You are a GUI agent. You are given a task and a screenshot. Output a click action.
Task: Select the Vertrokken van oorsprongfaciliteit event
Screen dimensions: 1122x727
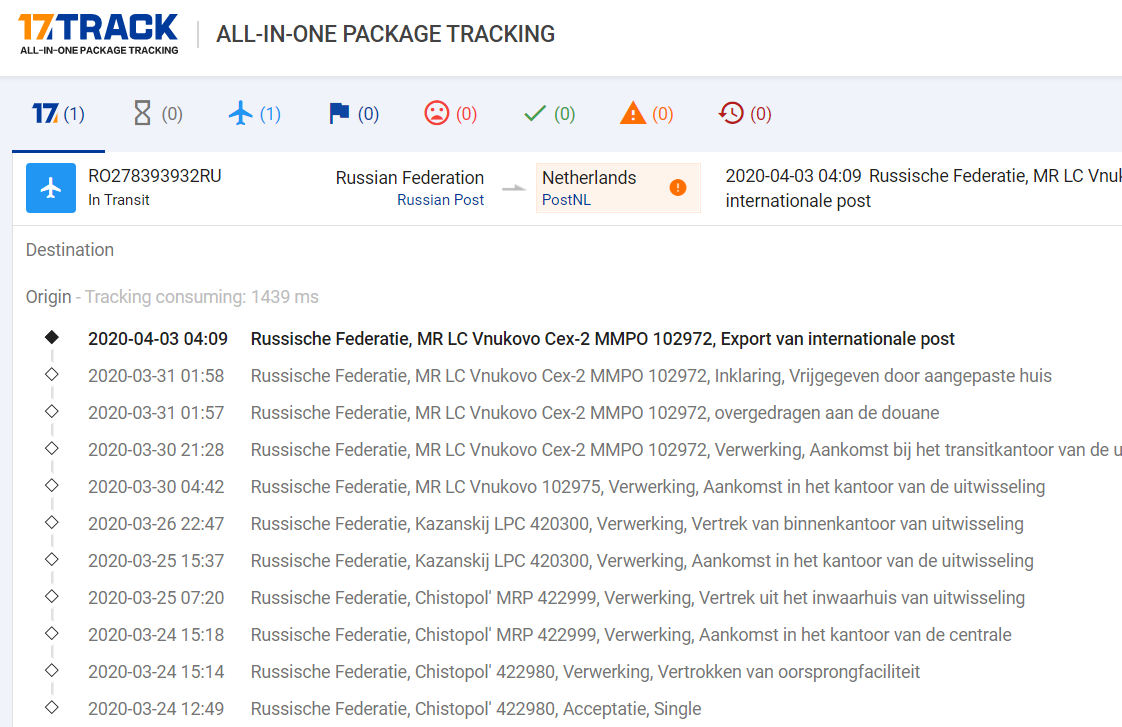(x=585, y=673)
